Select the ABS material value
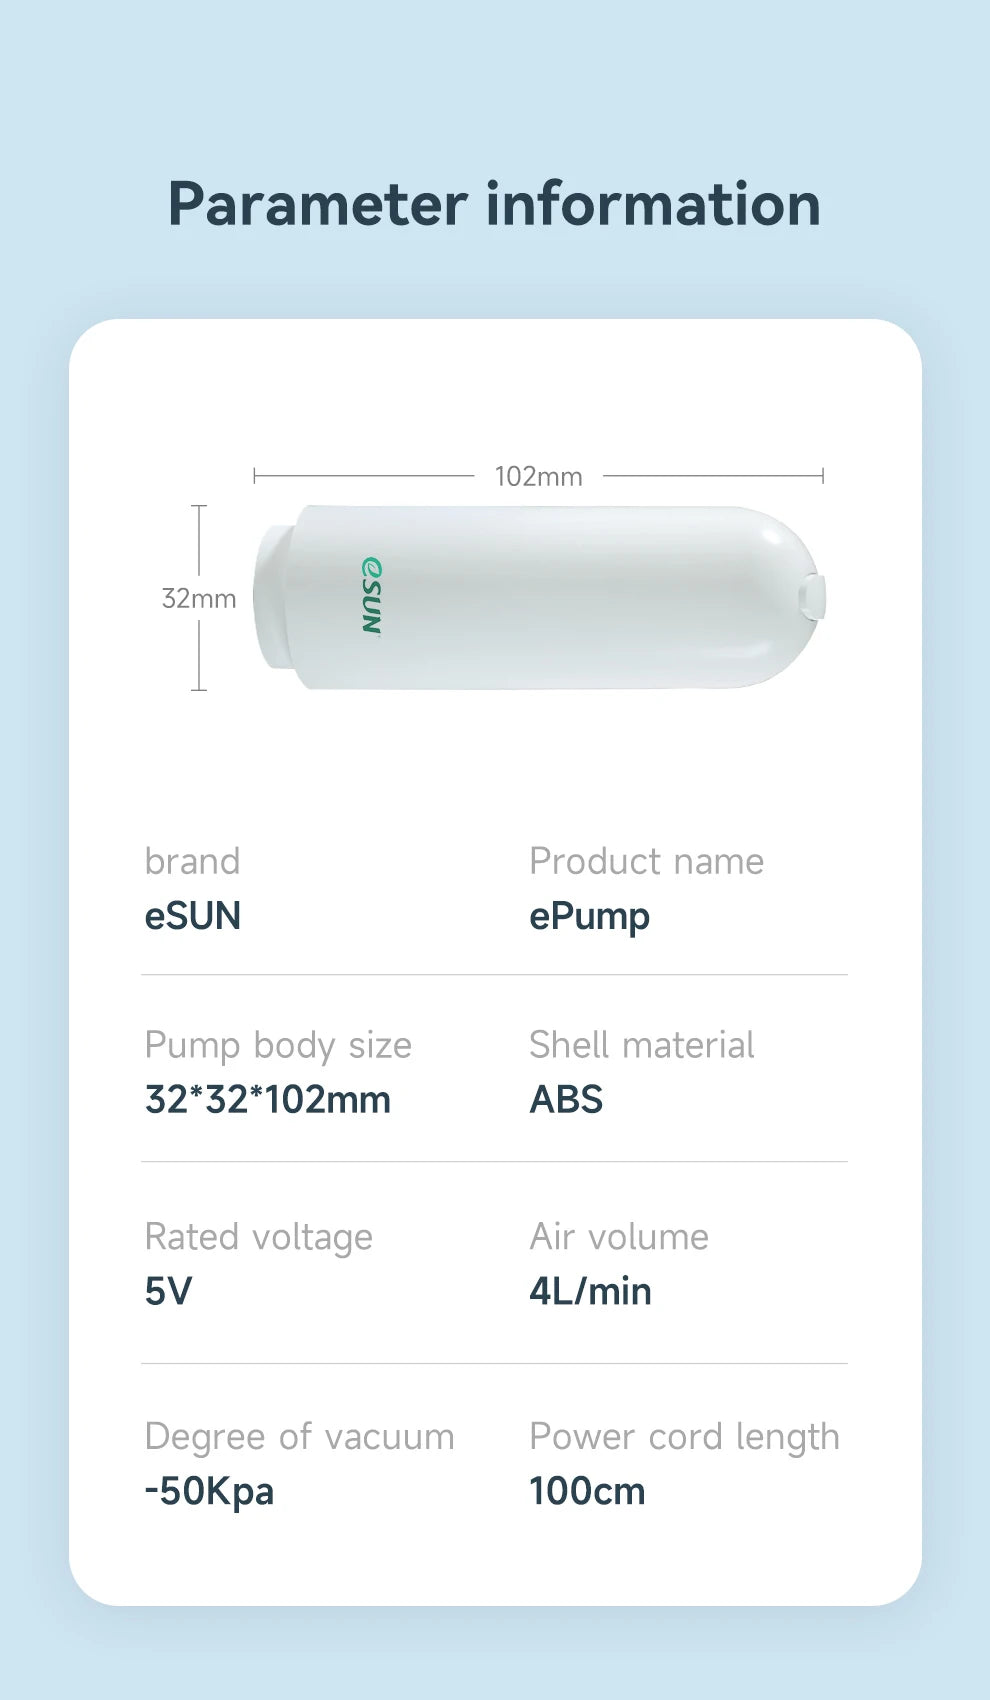Screen dimensions: 990x1700 [566, 1100]
